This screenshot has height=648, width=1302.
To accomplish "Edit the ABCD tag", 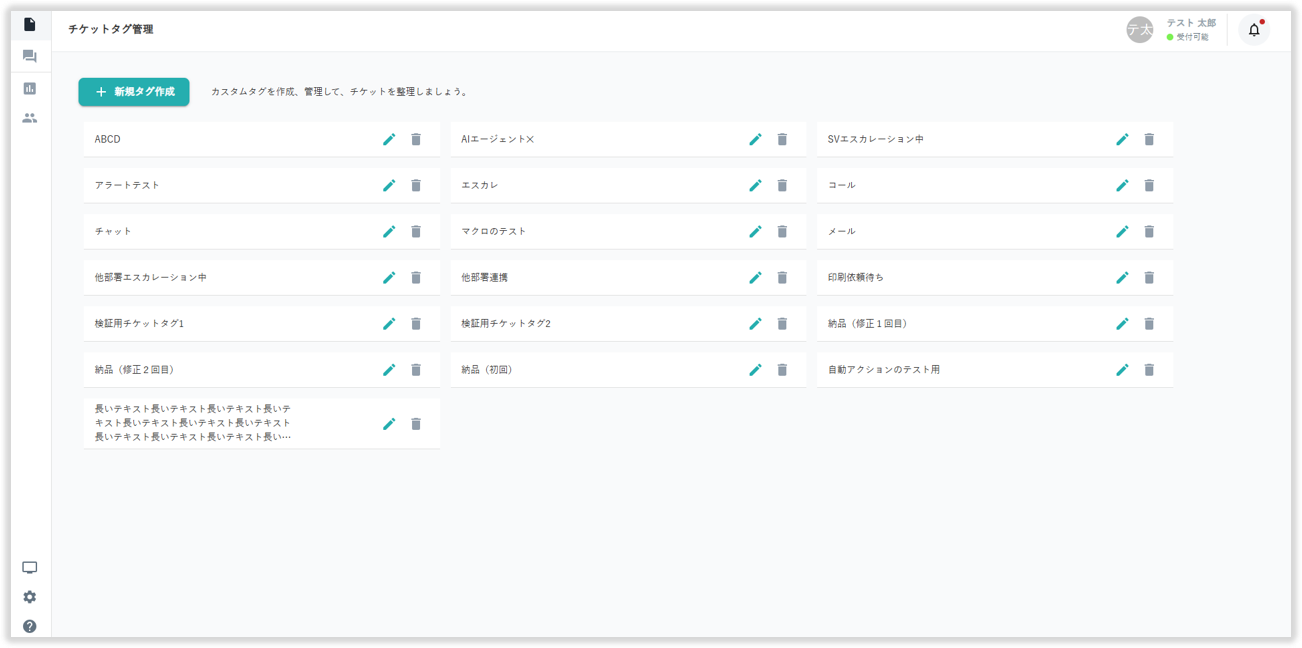I will 389,139.
